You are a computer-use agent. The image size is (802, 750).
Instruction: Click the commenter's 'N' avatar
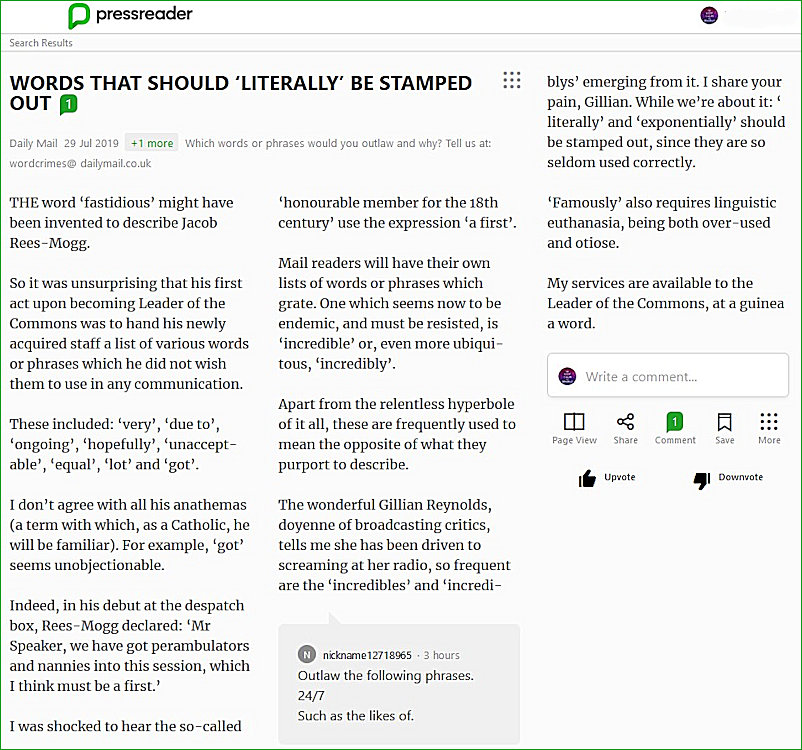[306, 655]
